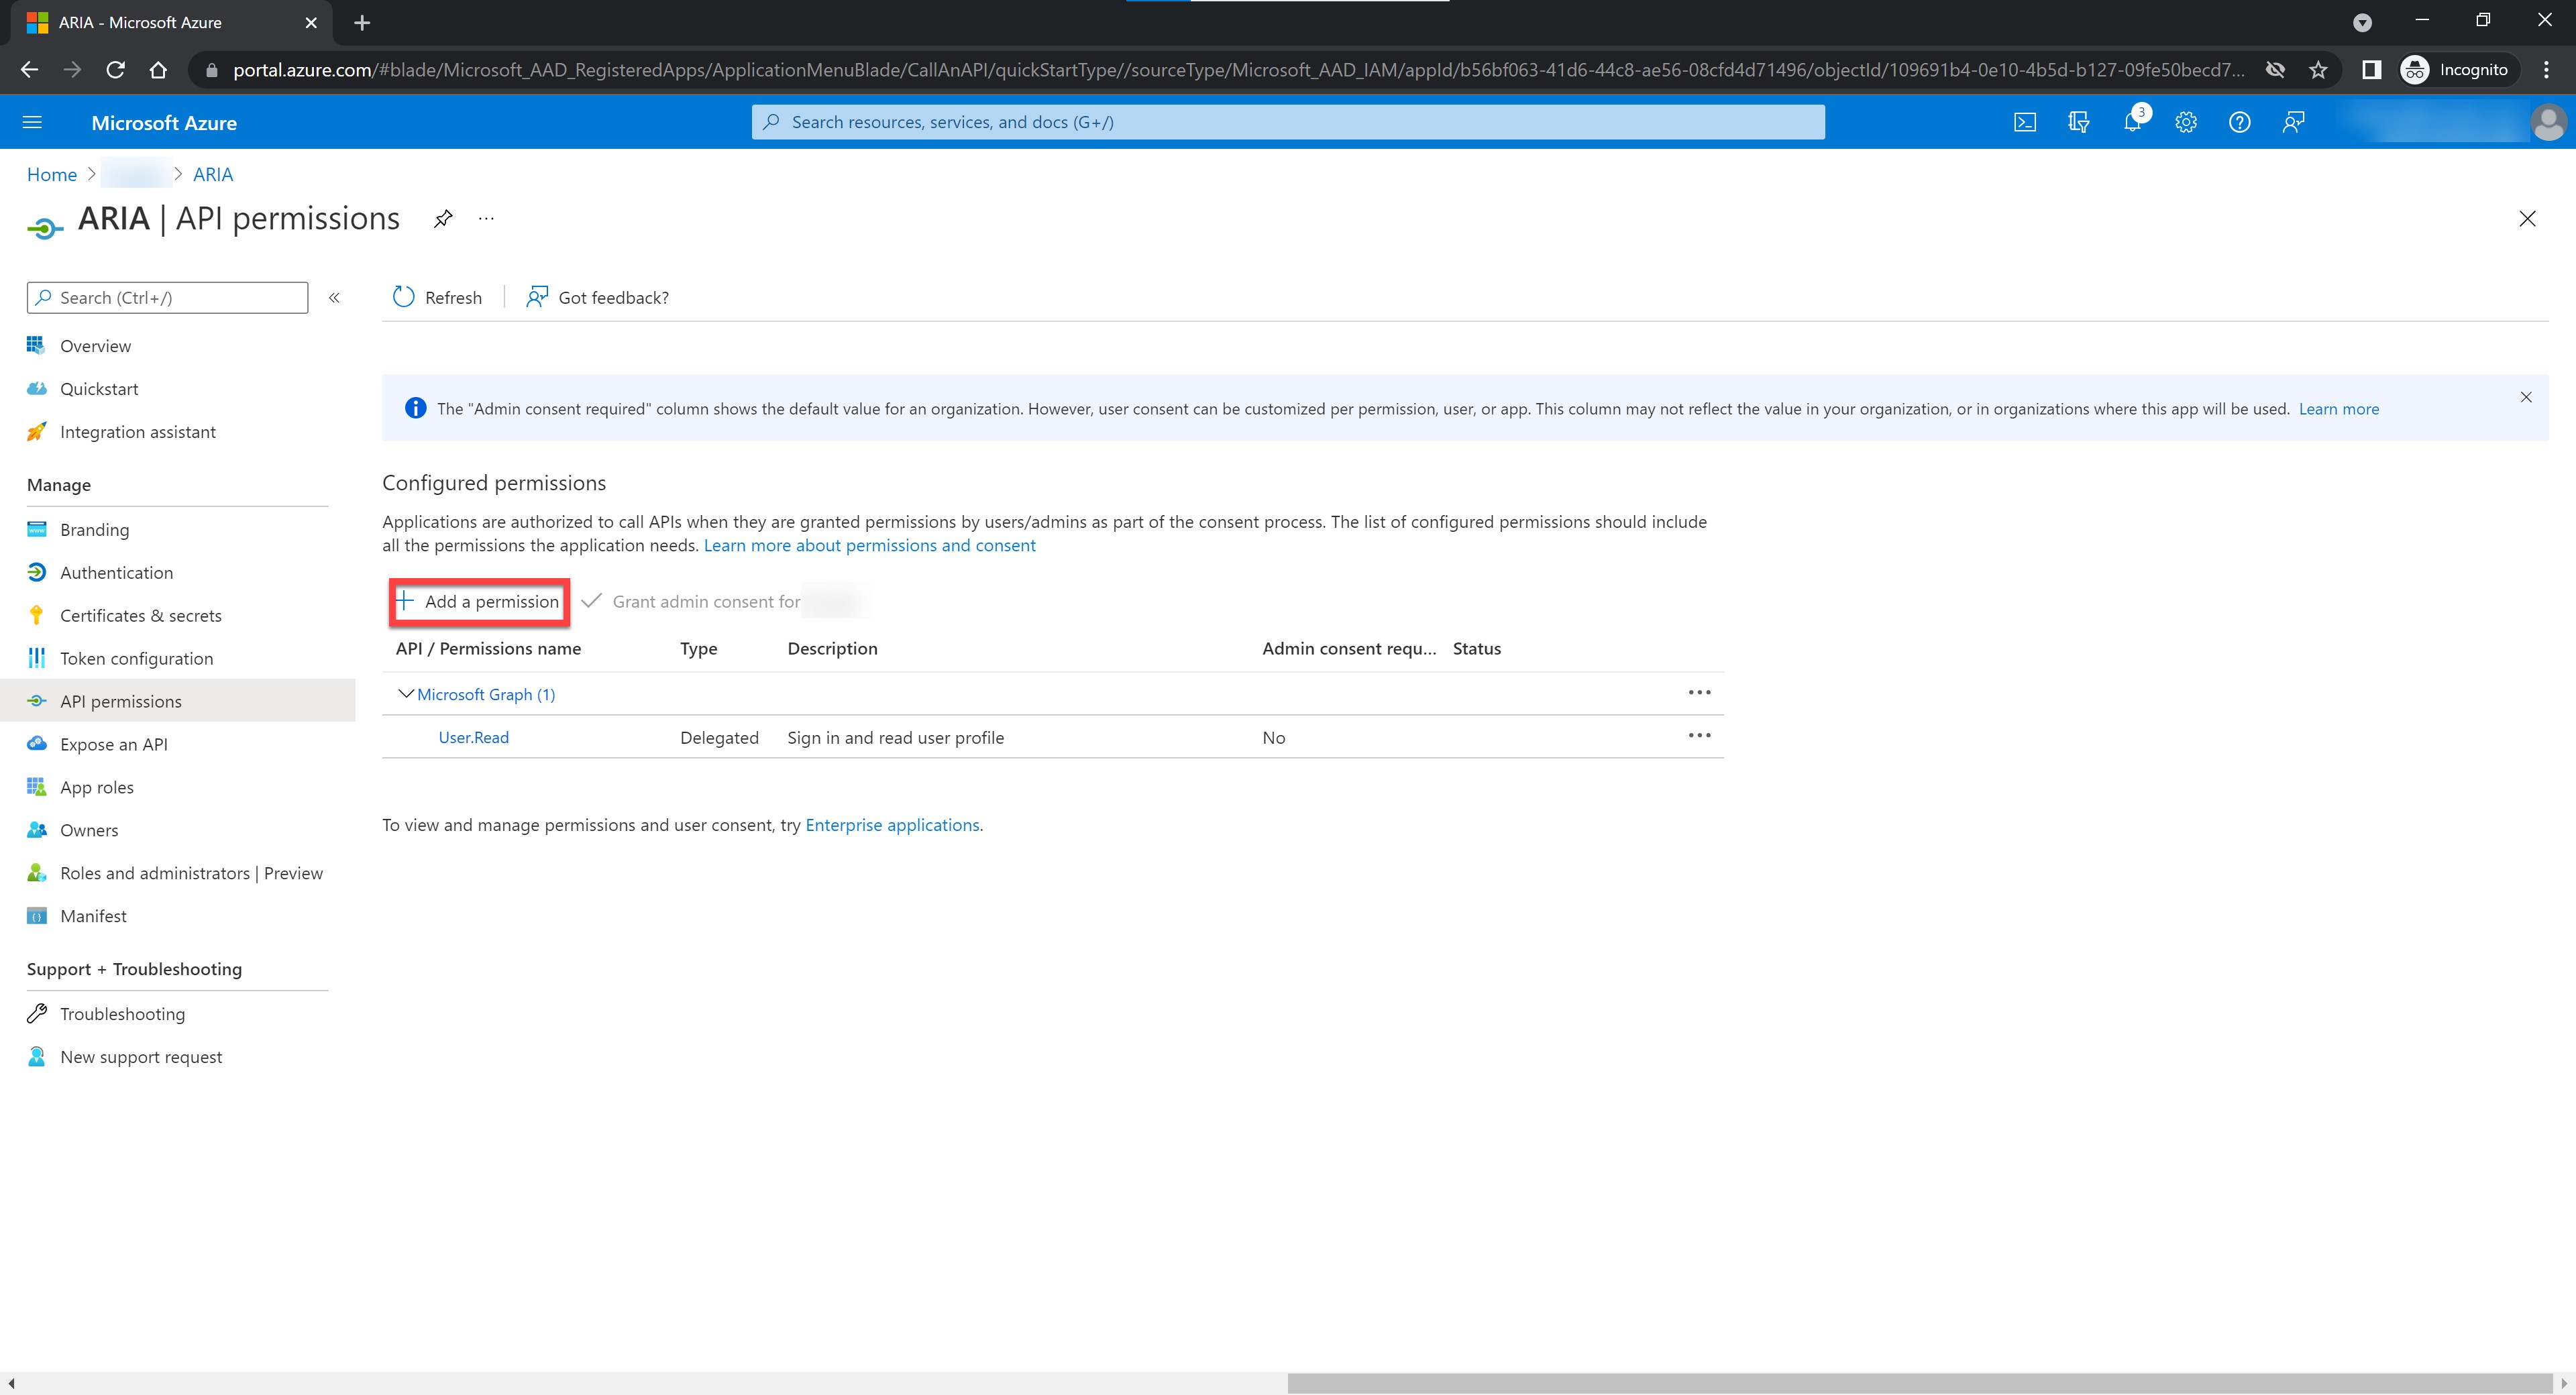The height and width of the screenshot is (1395, 2576).
Task: Open the Manifest menu item
Action: click(93, 916)
